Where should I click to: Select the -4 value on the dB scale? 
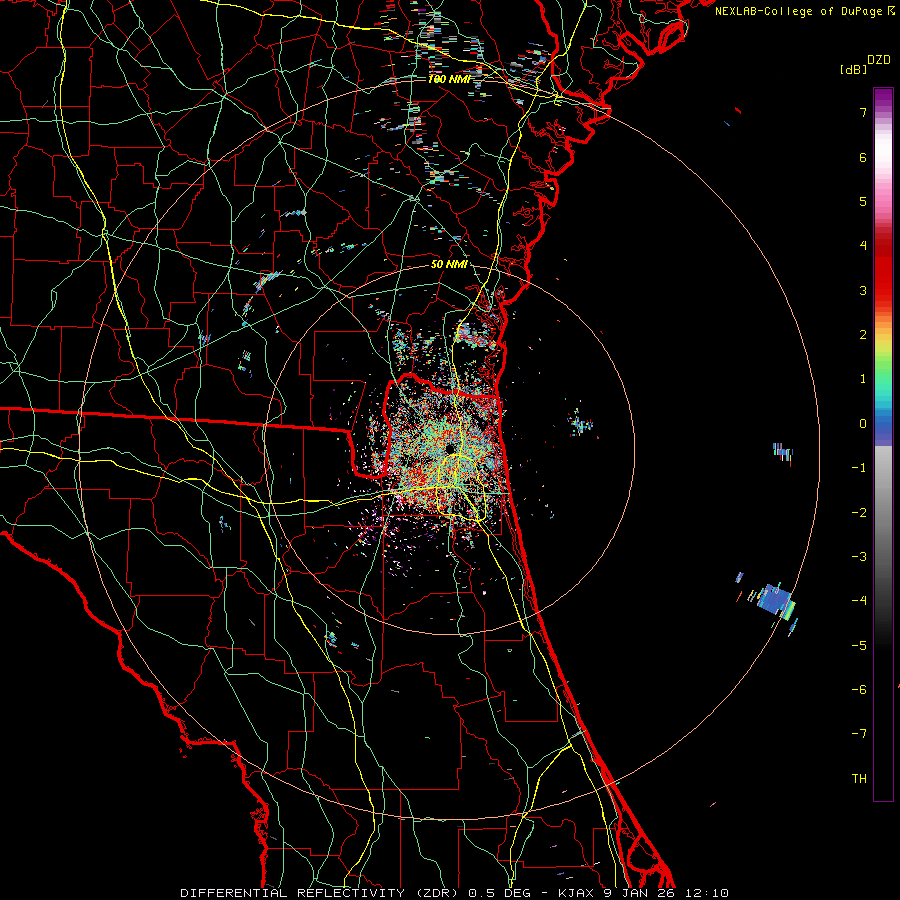859,601
